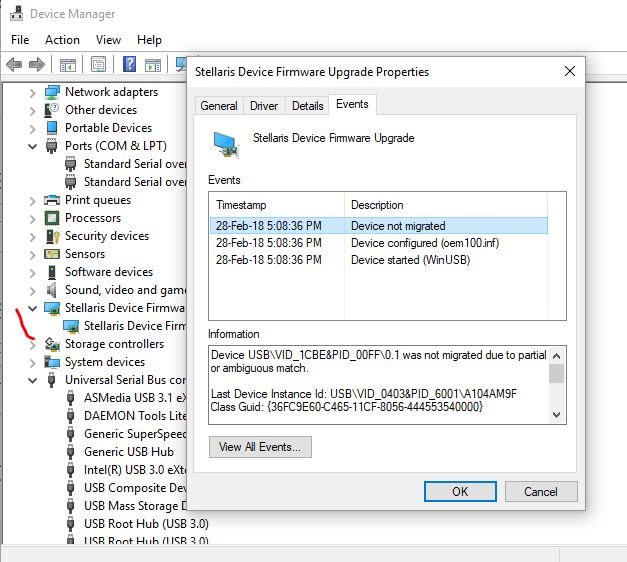Switch to the Driver tab
This screenshot has height=562, width=627.
tap(264, 106)
